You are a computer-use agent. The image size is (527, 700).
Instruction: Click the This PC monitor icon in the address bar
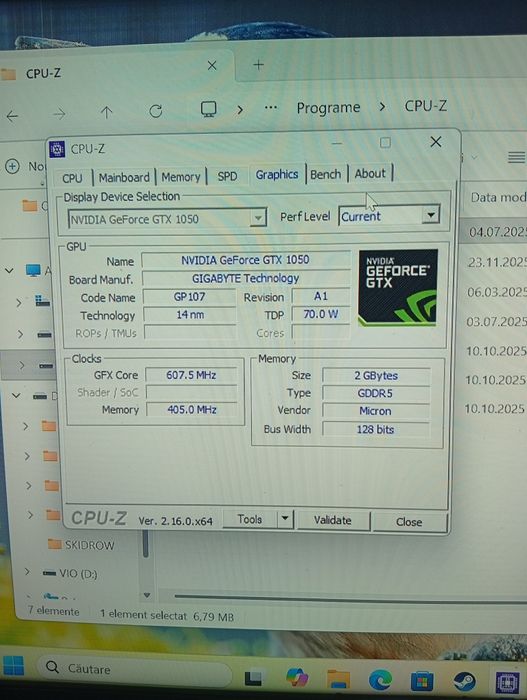(209, 109)
